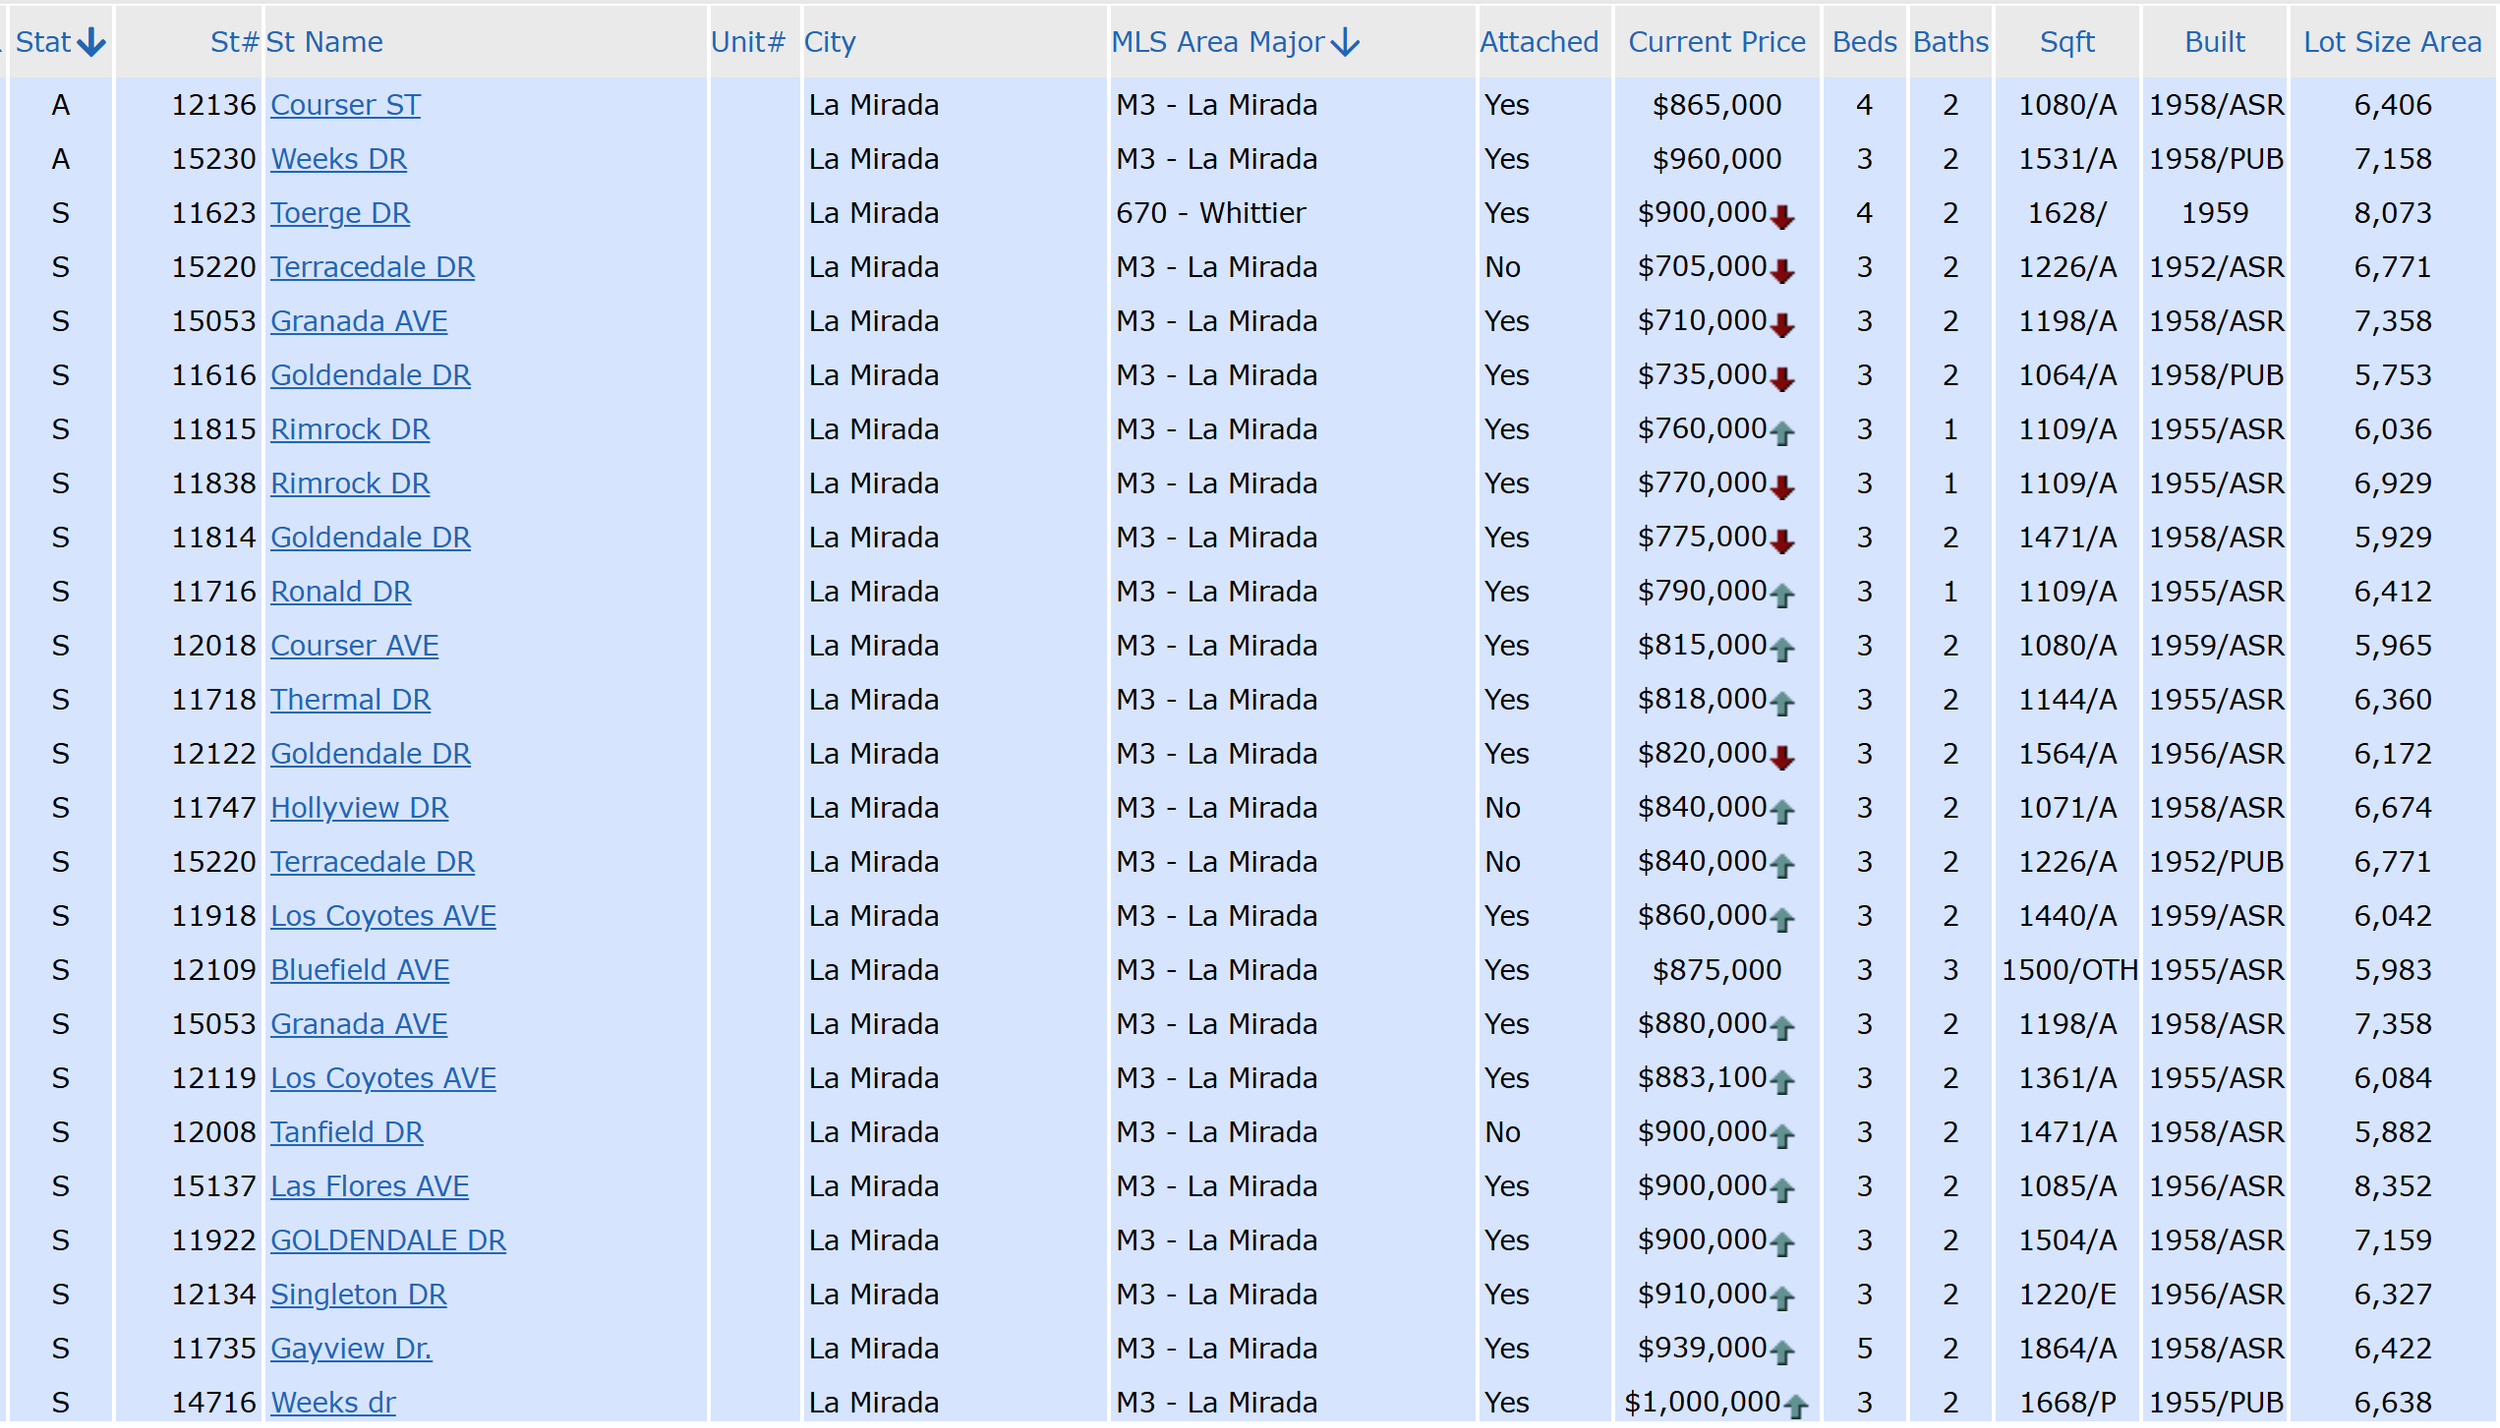This screenshot has width=2500, height=1428.
Task: Click green price-up arrow on Ronald DR row
Action: (1782, 596)
